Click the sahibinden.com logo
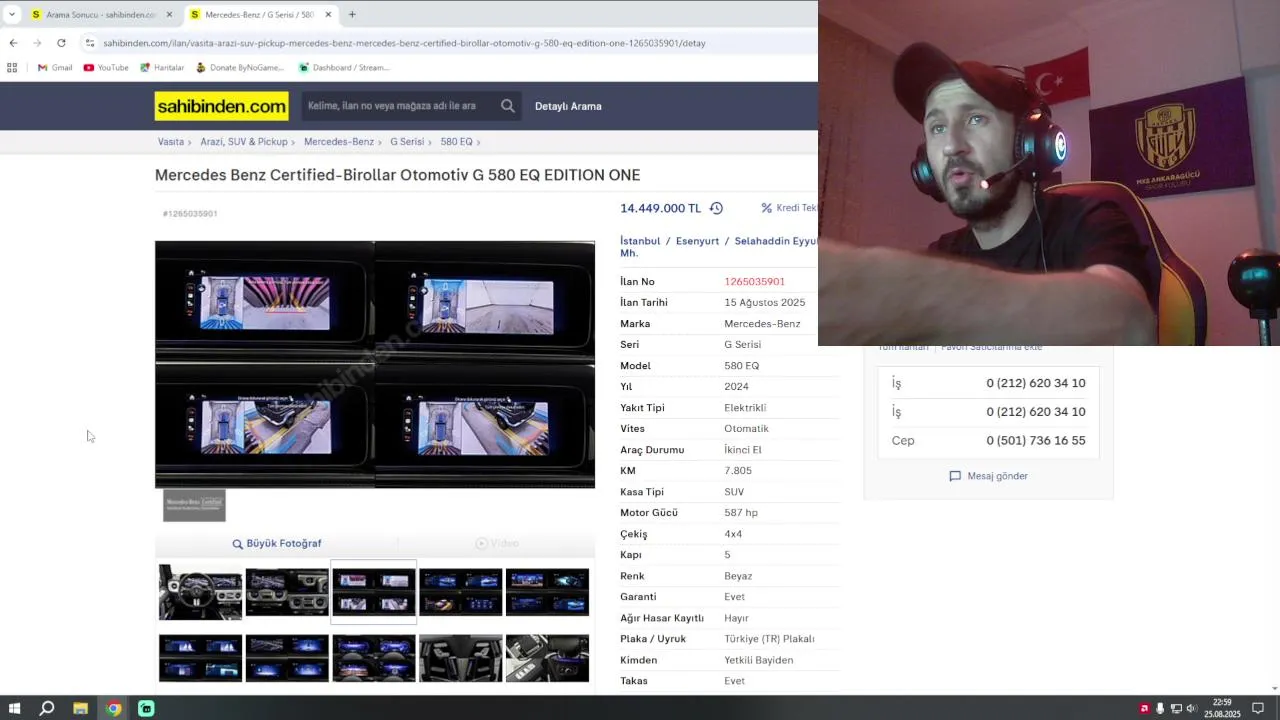The image size is (1280, 720). point(221,106)
